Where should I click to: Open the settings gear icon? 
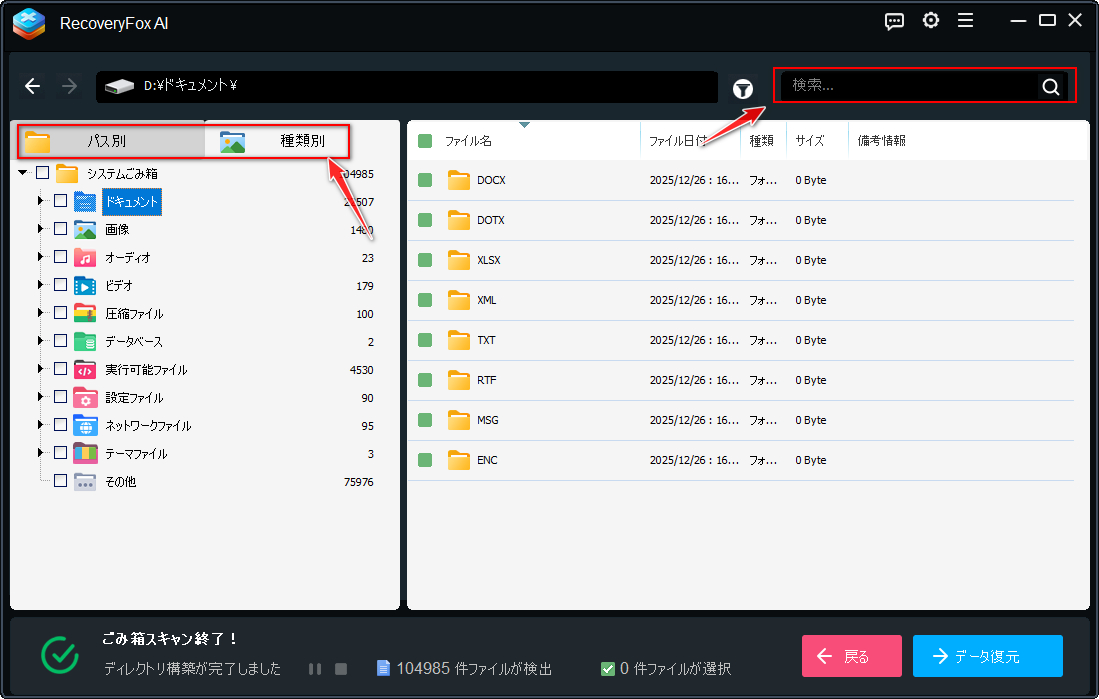click(x=931, y=21)
